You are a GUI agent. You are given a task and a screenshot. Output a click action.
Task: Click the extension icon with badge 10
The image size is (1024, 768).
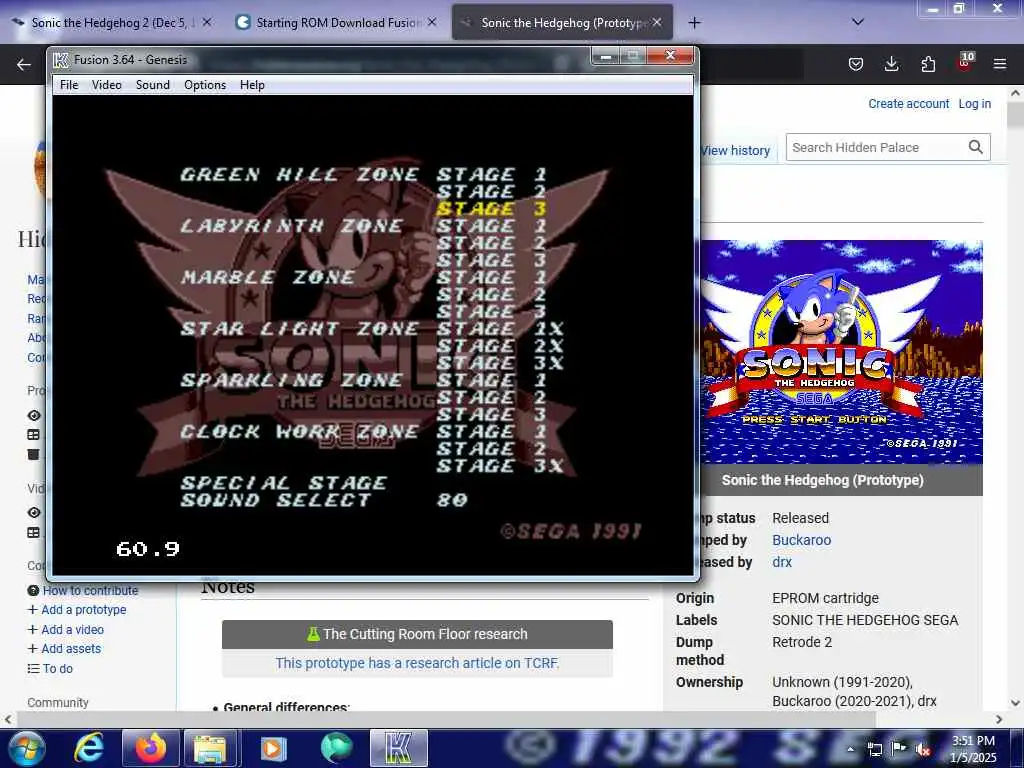[x=965, y=63]
